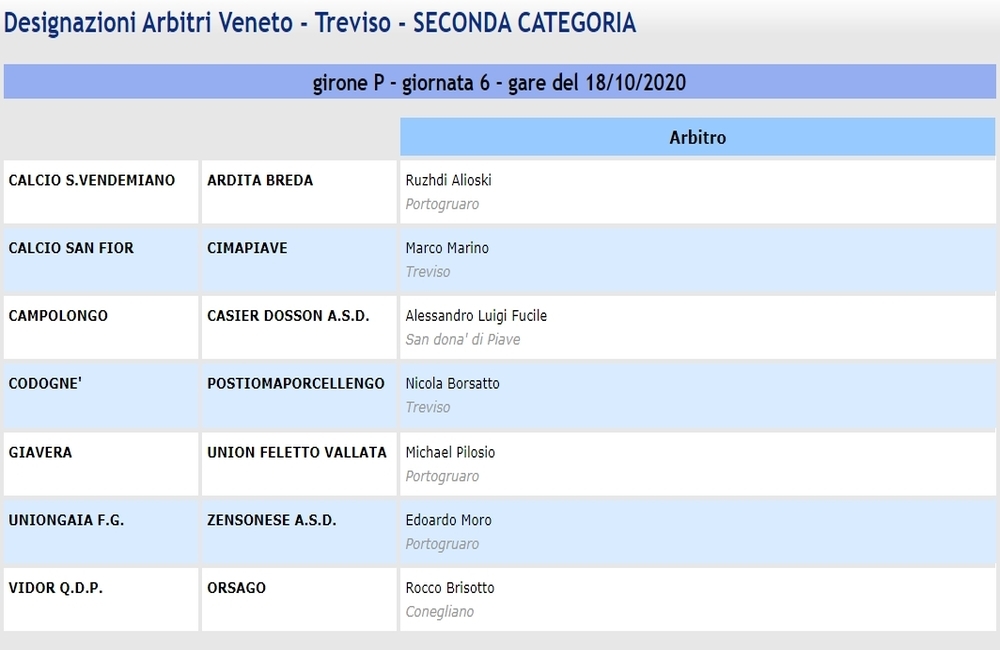This screenshot has width=1000, height=650.
Task: Open referee Ruzhdi Alioski
Action: (x=448, y=181)
